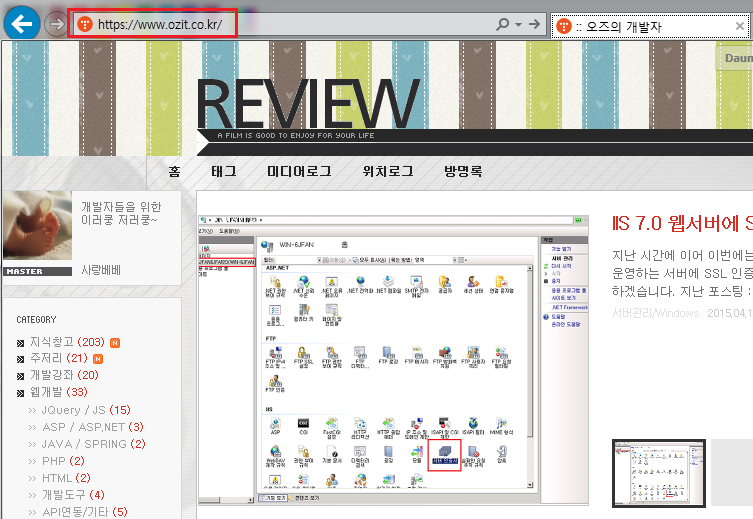Click the WIN-6JFAN server icon in IIS header
The height and width of the screenshot is (519, 753).
267,246
